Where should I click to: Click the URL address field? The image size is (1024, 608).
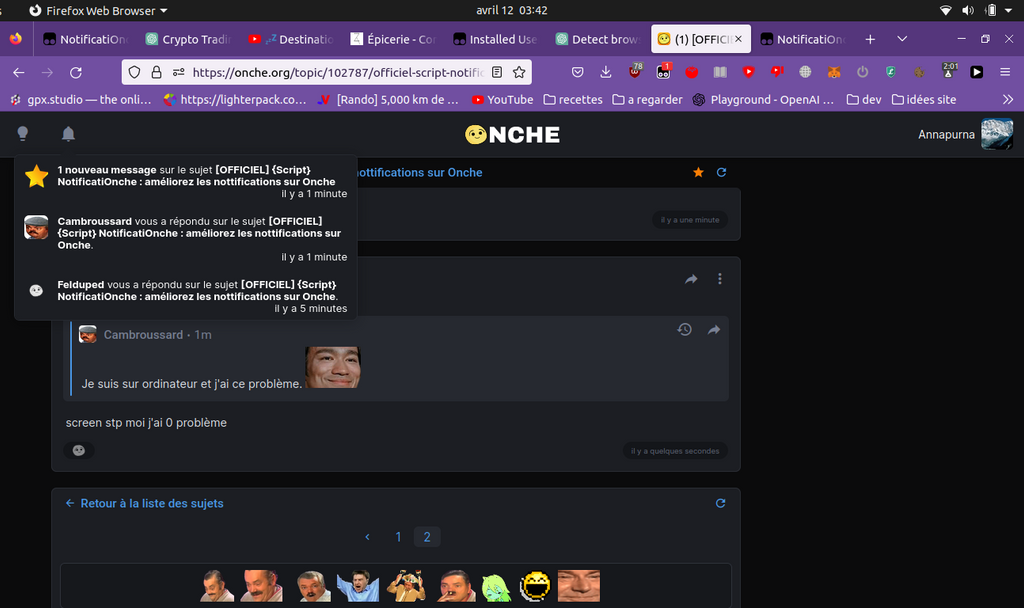click(x=337, y=72)
